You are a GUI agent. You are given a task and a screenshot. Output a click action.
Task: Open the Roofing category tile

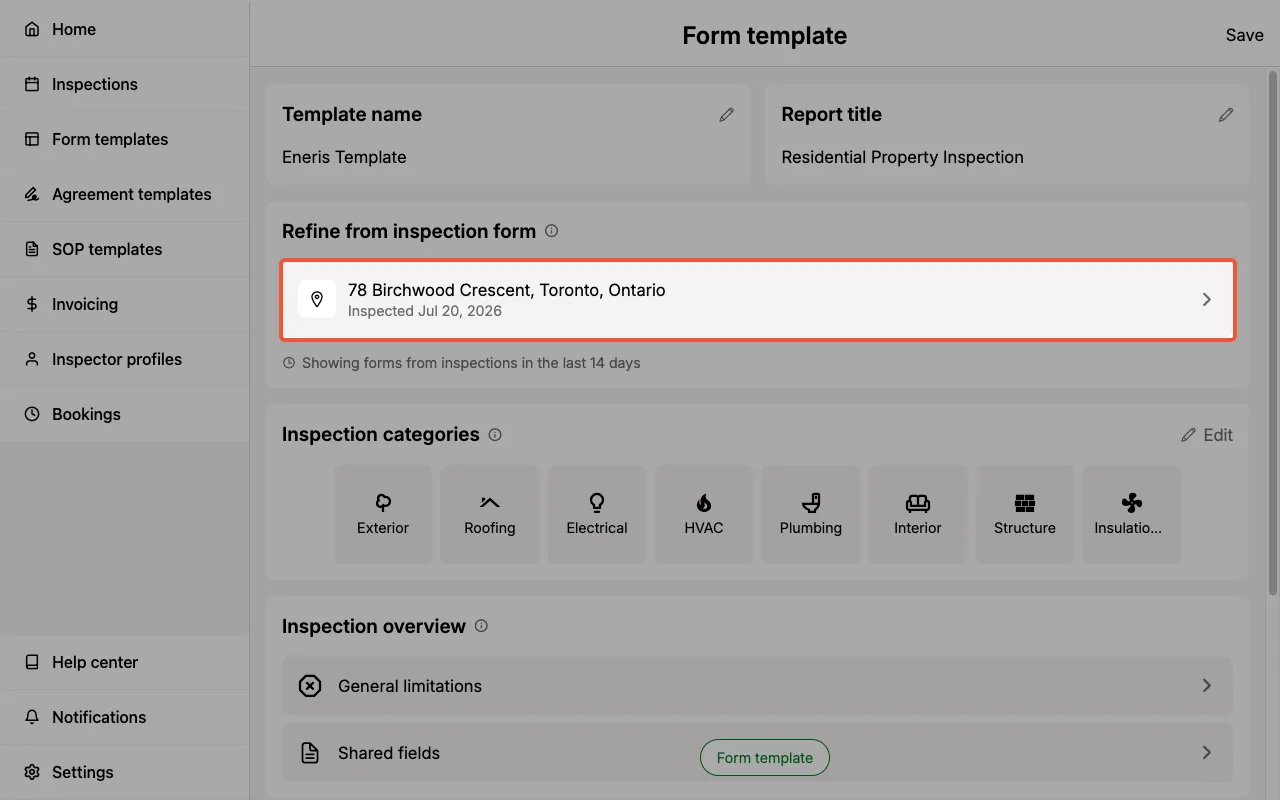click(x=490, y=514)
